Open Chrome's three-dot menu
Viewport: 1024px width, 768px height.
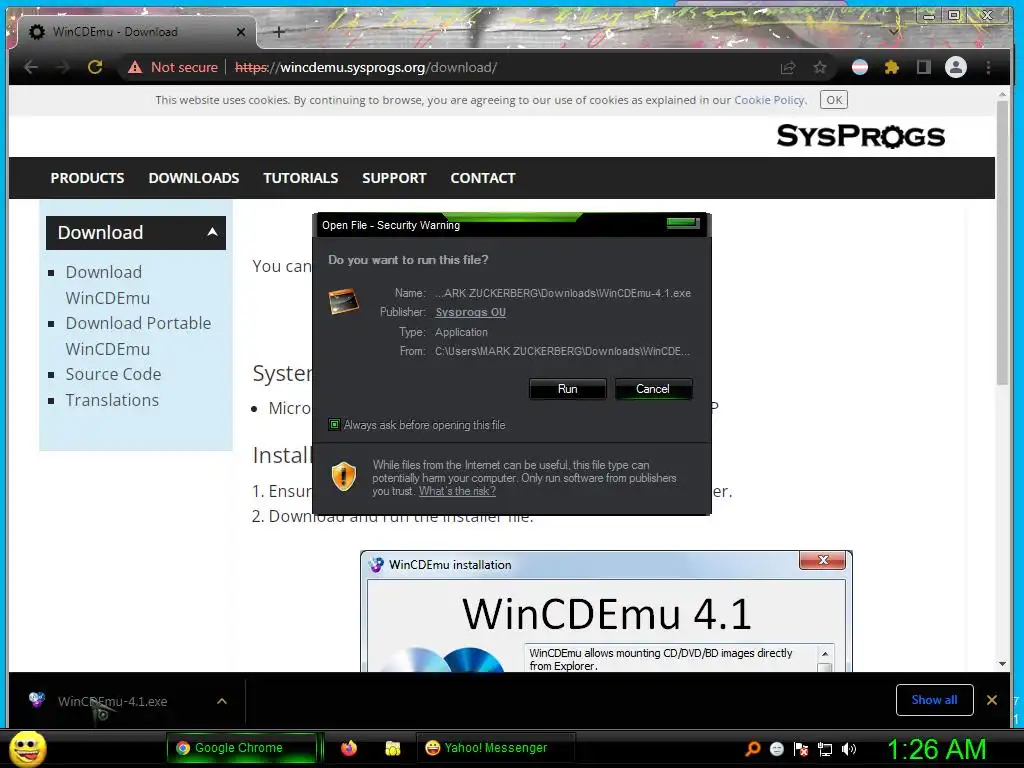pyautogui.click(x=988, y=67)
